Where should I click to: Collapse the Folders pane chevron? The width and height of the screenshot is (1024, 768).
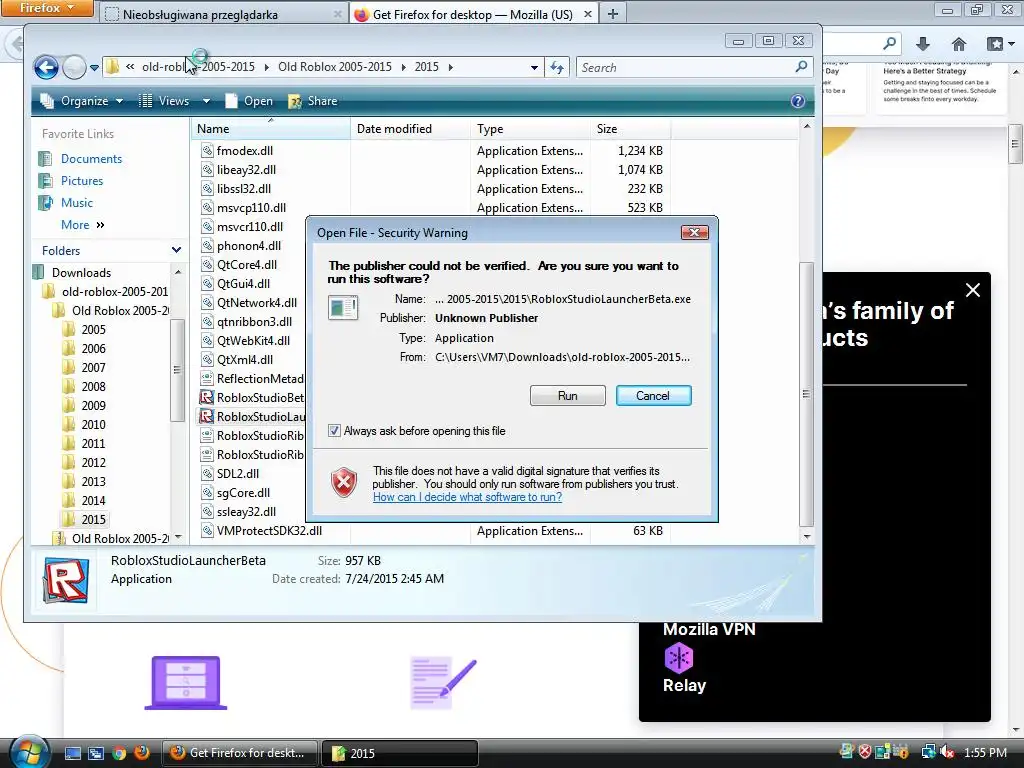(176, 250)
